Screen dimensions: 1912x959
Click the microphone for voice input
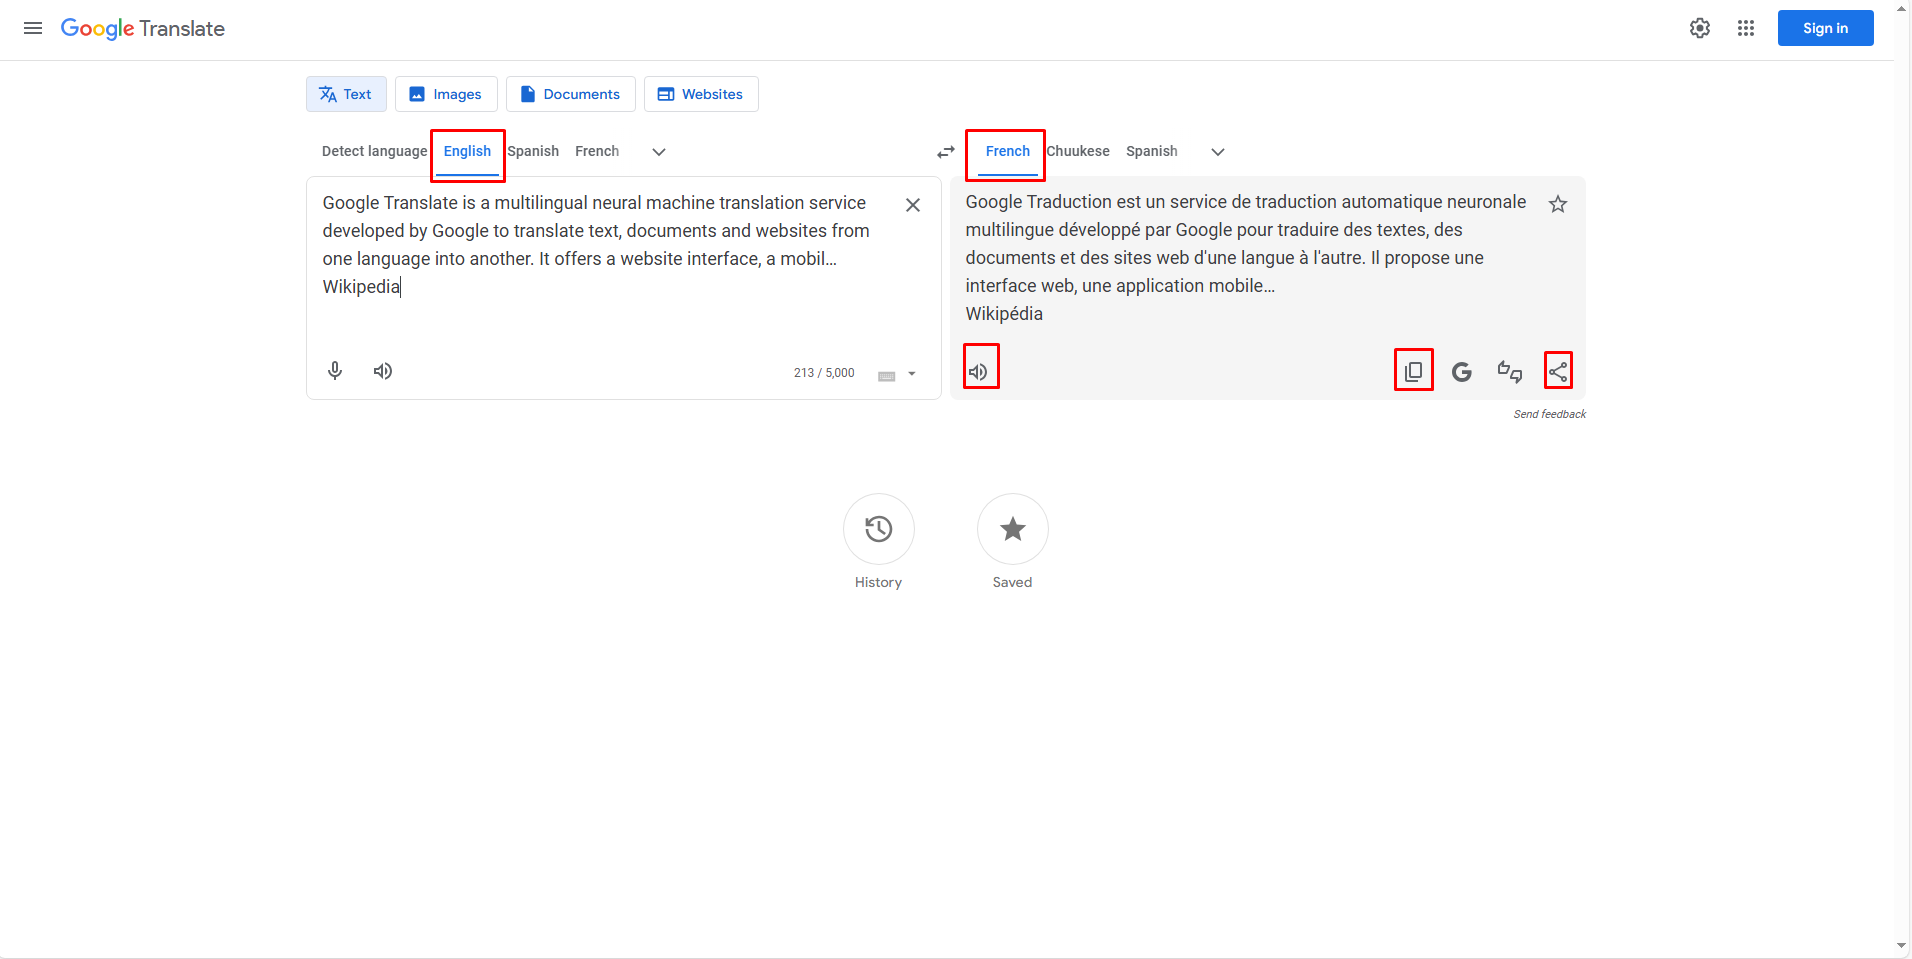pos(335,370)
